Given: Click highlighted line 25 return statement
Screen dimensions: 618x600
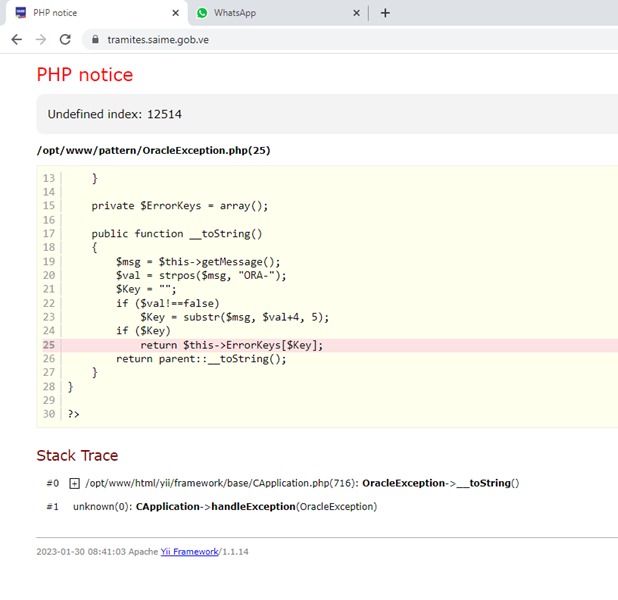Looking at the screenshot, I should [x=232, y=345].
